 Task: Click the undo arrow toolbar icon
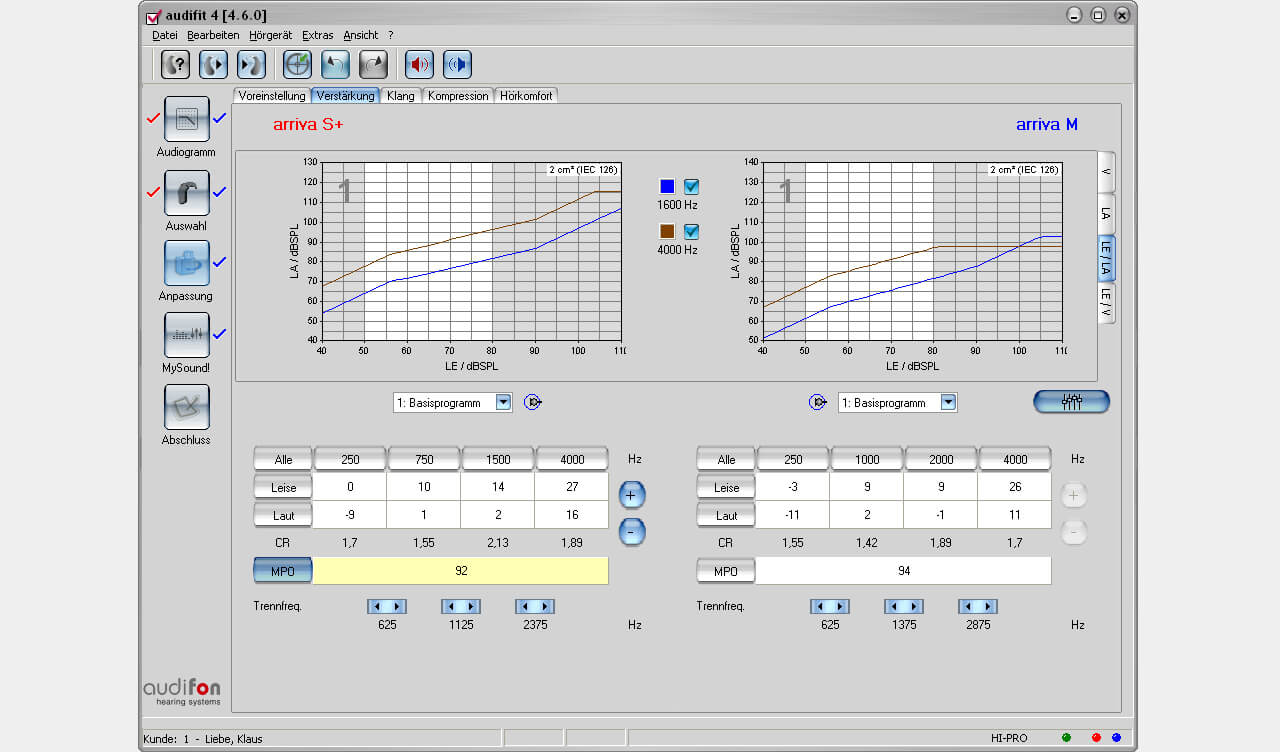(x=335, y=65)
